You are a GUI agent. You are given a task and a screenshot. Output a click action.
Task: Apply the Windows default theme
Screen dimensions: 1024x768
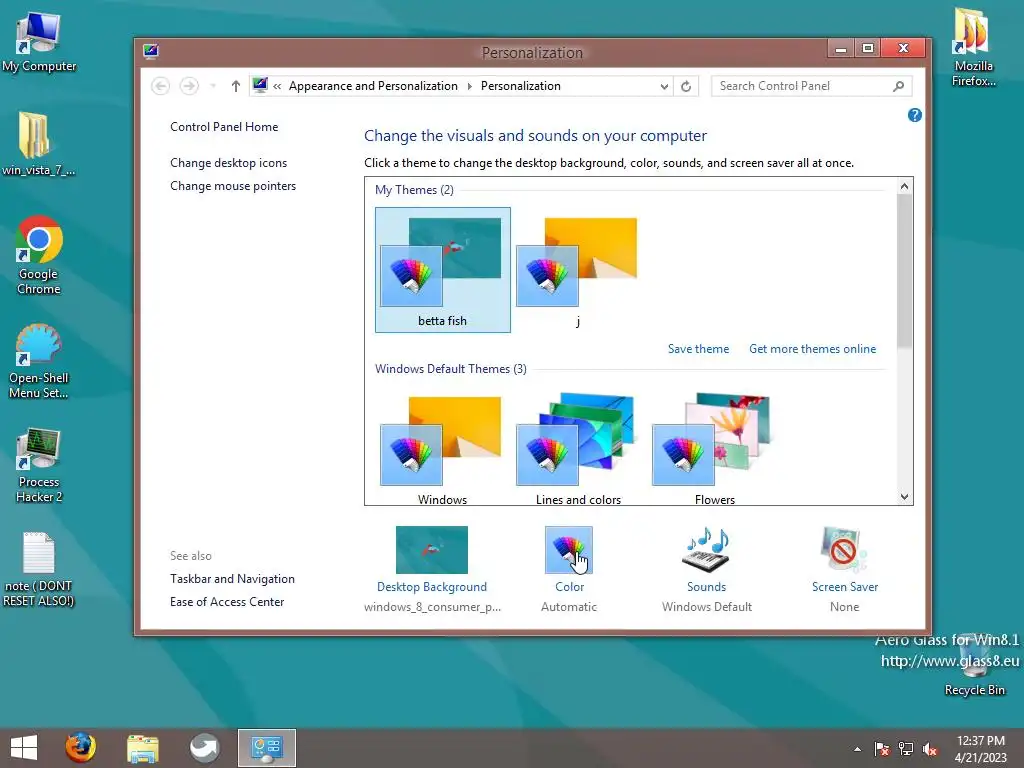tap(442, 449)
